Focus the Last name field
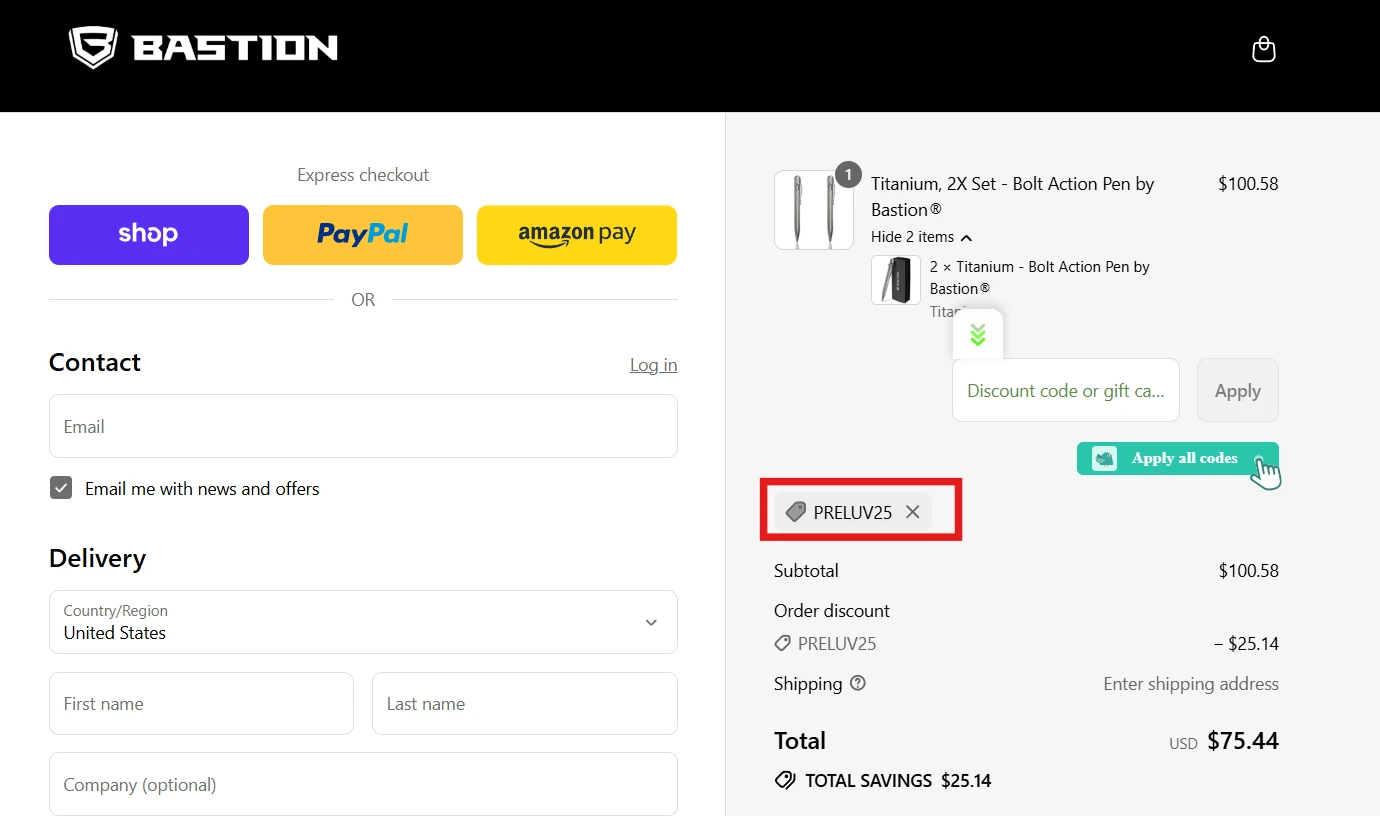The height and width of the screenshot is (816, 1380). pyautogui.click(x=525, y=703)
